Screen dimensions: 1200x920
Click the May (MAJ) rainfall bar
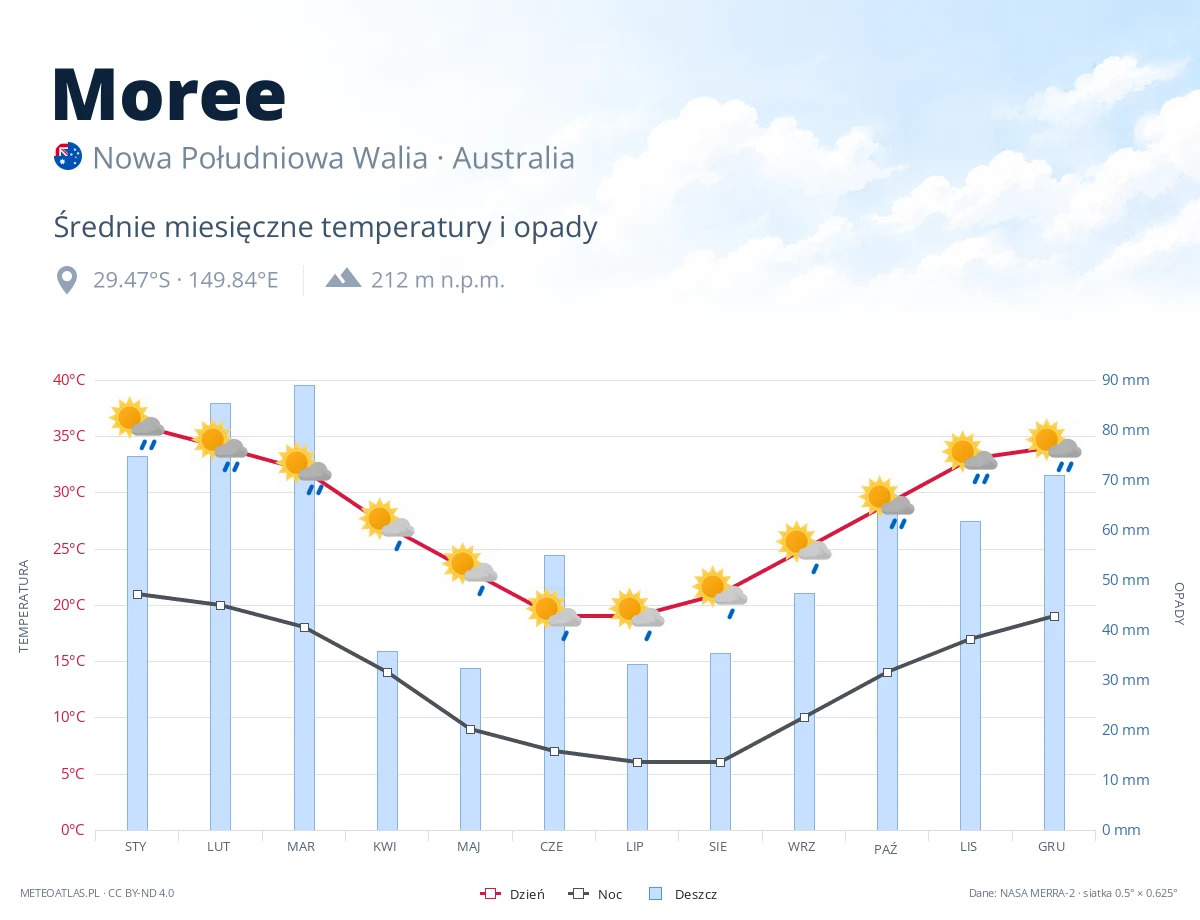coord(470,749)
